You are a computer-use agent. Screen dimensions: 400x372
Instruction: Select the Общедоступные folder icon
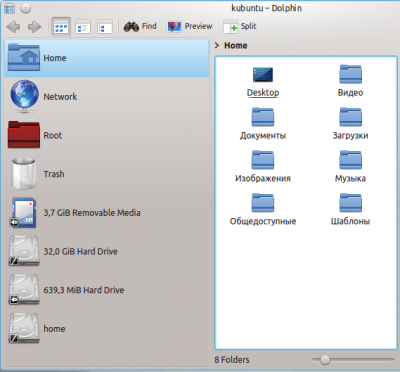click(263, 202)
